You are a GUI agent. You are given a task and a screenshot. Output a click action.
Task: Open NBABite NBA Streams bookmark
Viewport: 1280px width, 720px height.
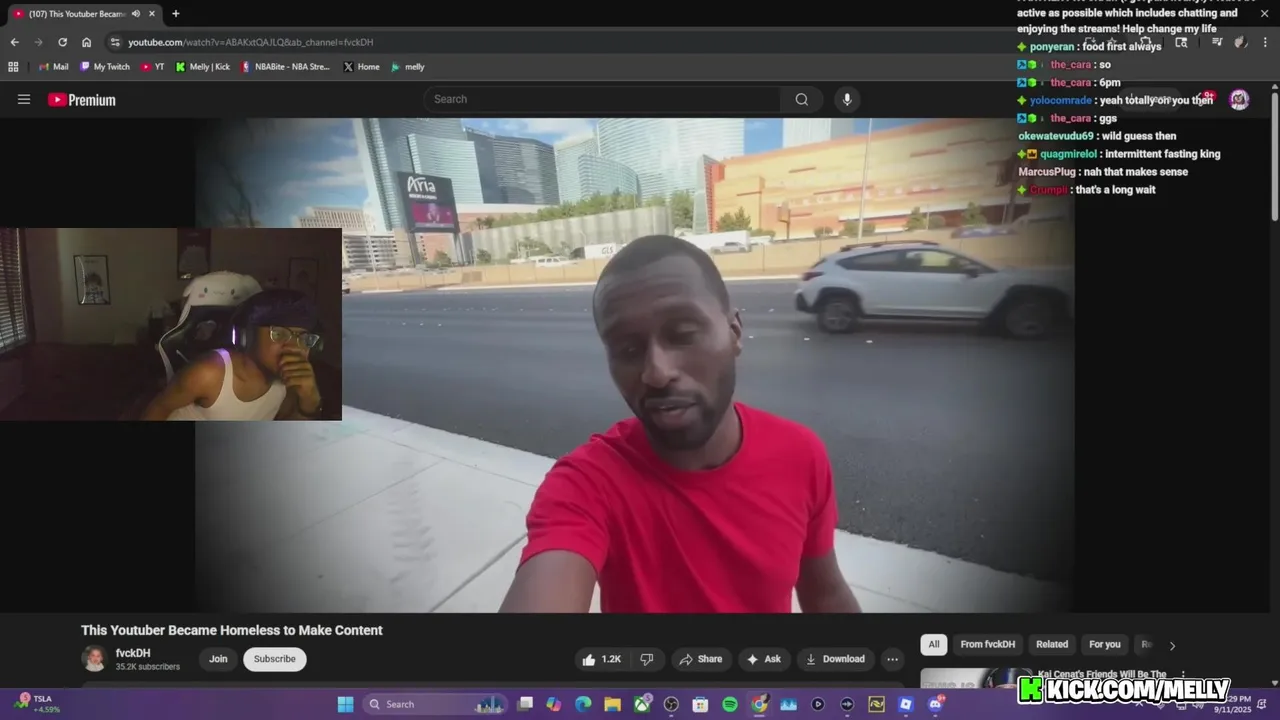tap(285, 67)
